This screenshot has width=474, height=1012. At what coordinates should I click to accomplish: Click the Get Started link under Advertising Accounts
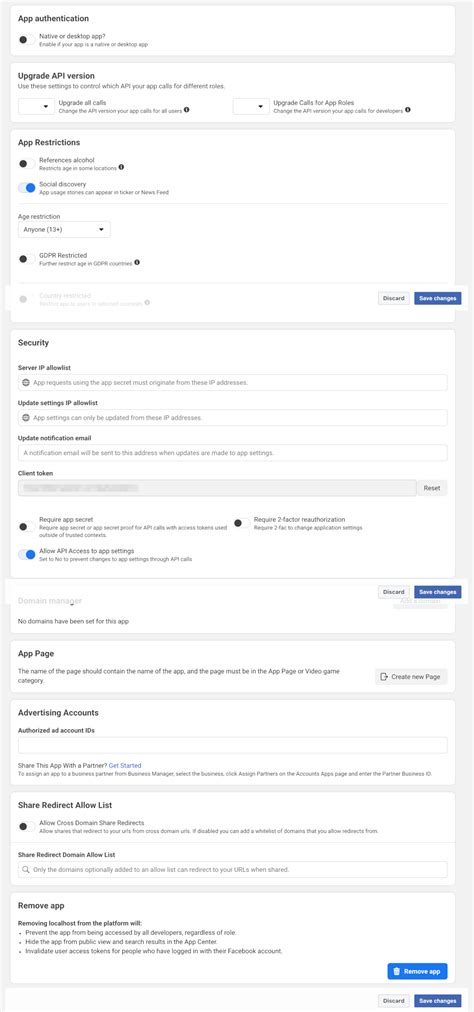point(125,765)
